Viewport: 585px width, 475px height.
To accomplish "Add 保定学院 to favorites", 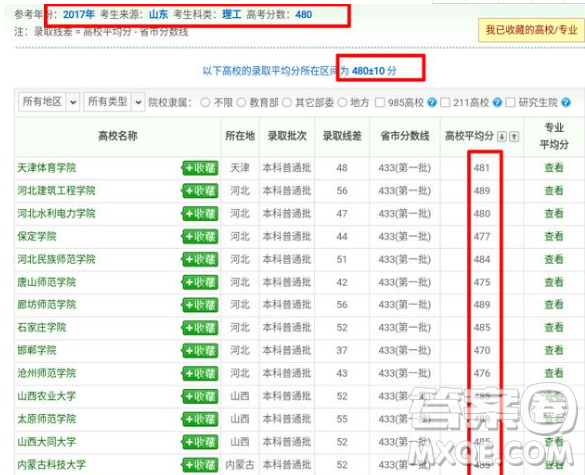I will click(x=200, y=237).
